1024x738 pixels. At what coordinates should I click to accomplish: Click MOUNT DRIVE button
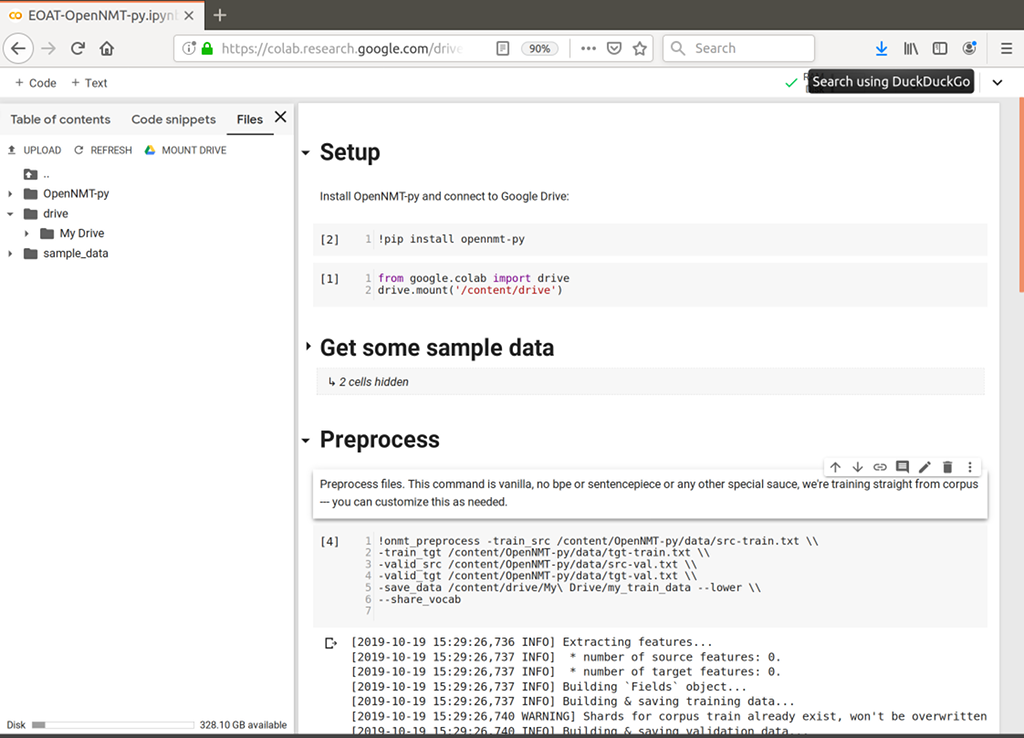(185, 150)
